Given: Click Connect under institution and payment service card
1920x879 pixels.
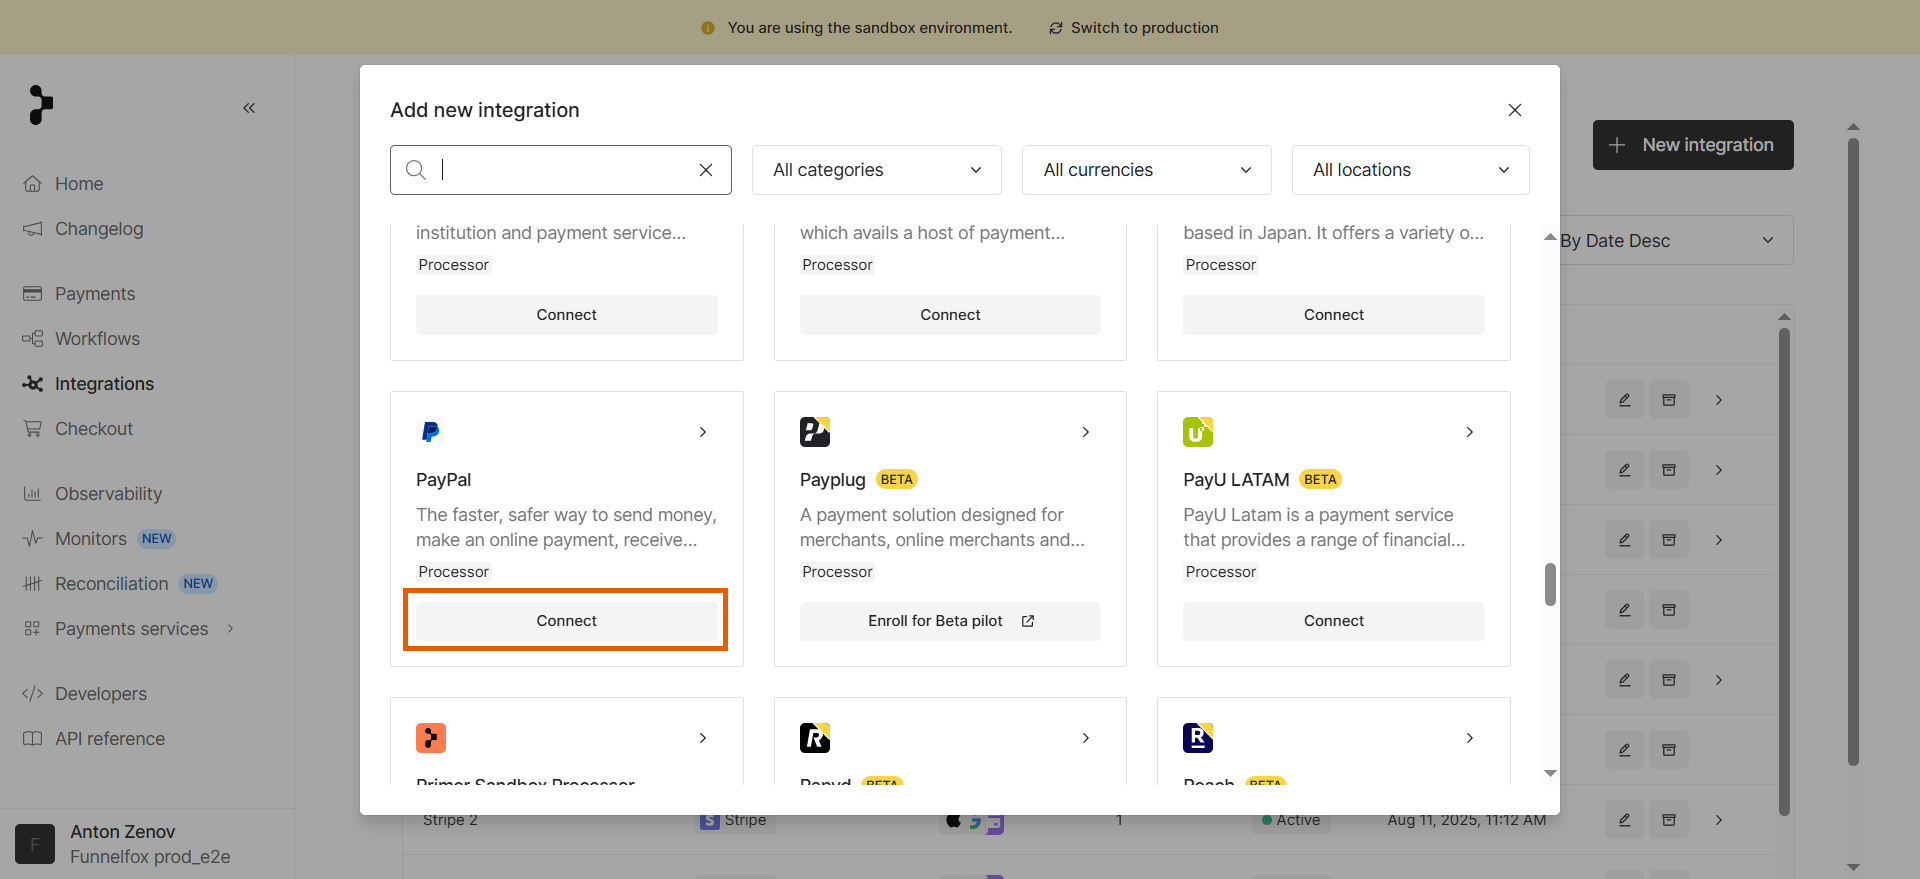Looking at the screenshot, I should (567, 315).
